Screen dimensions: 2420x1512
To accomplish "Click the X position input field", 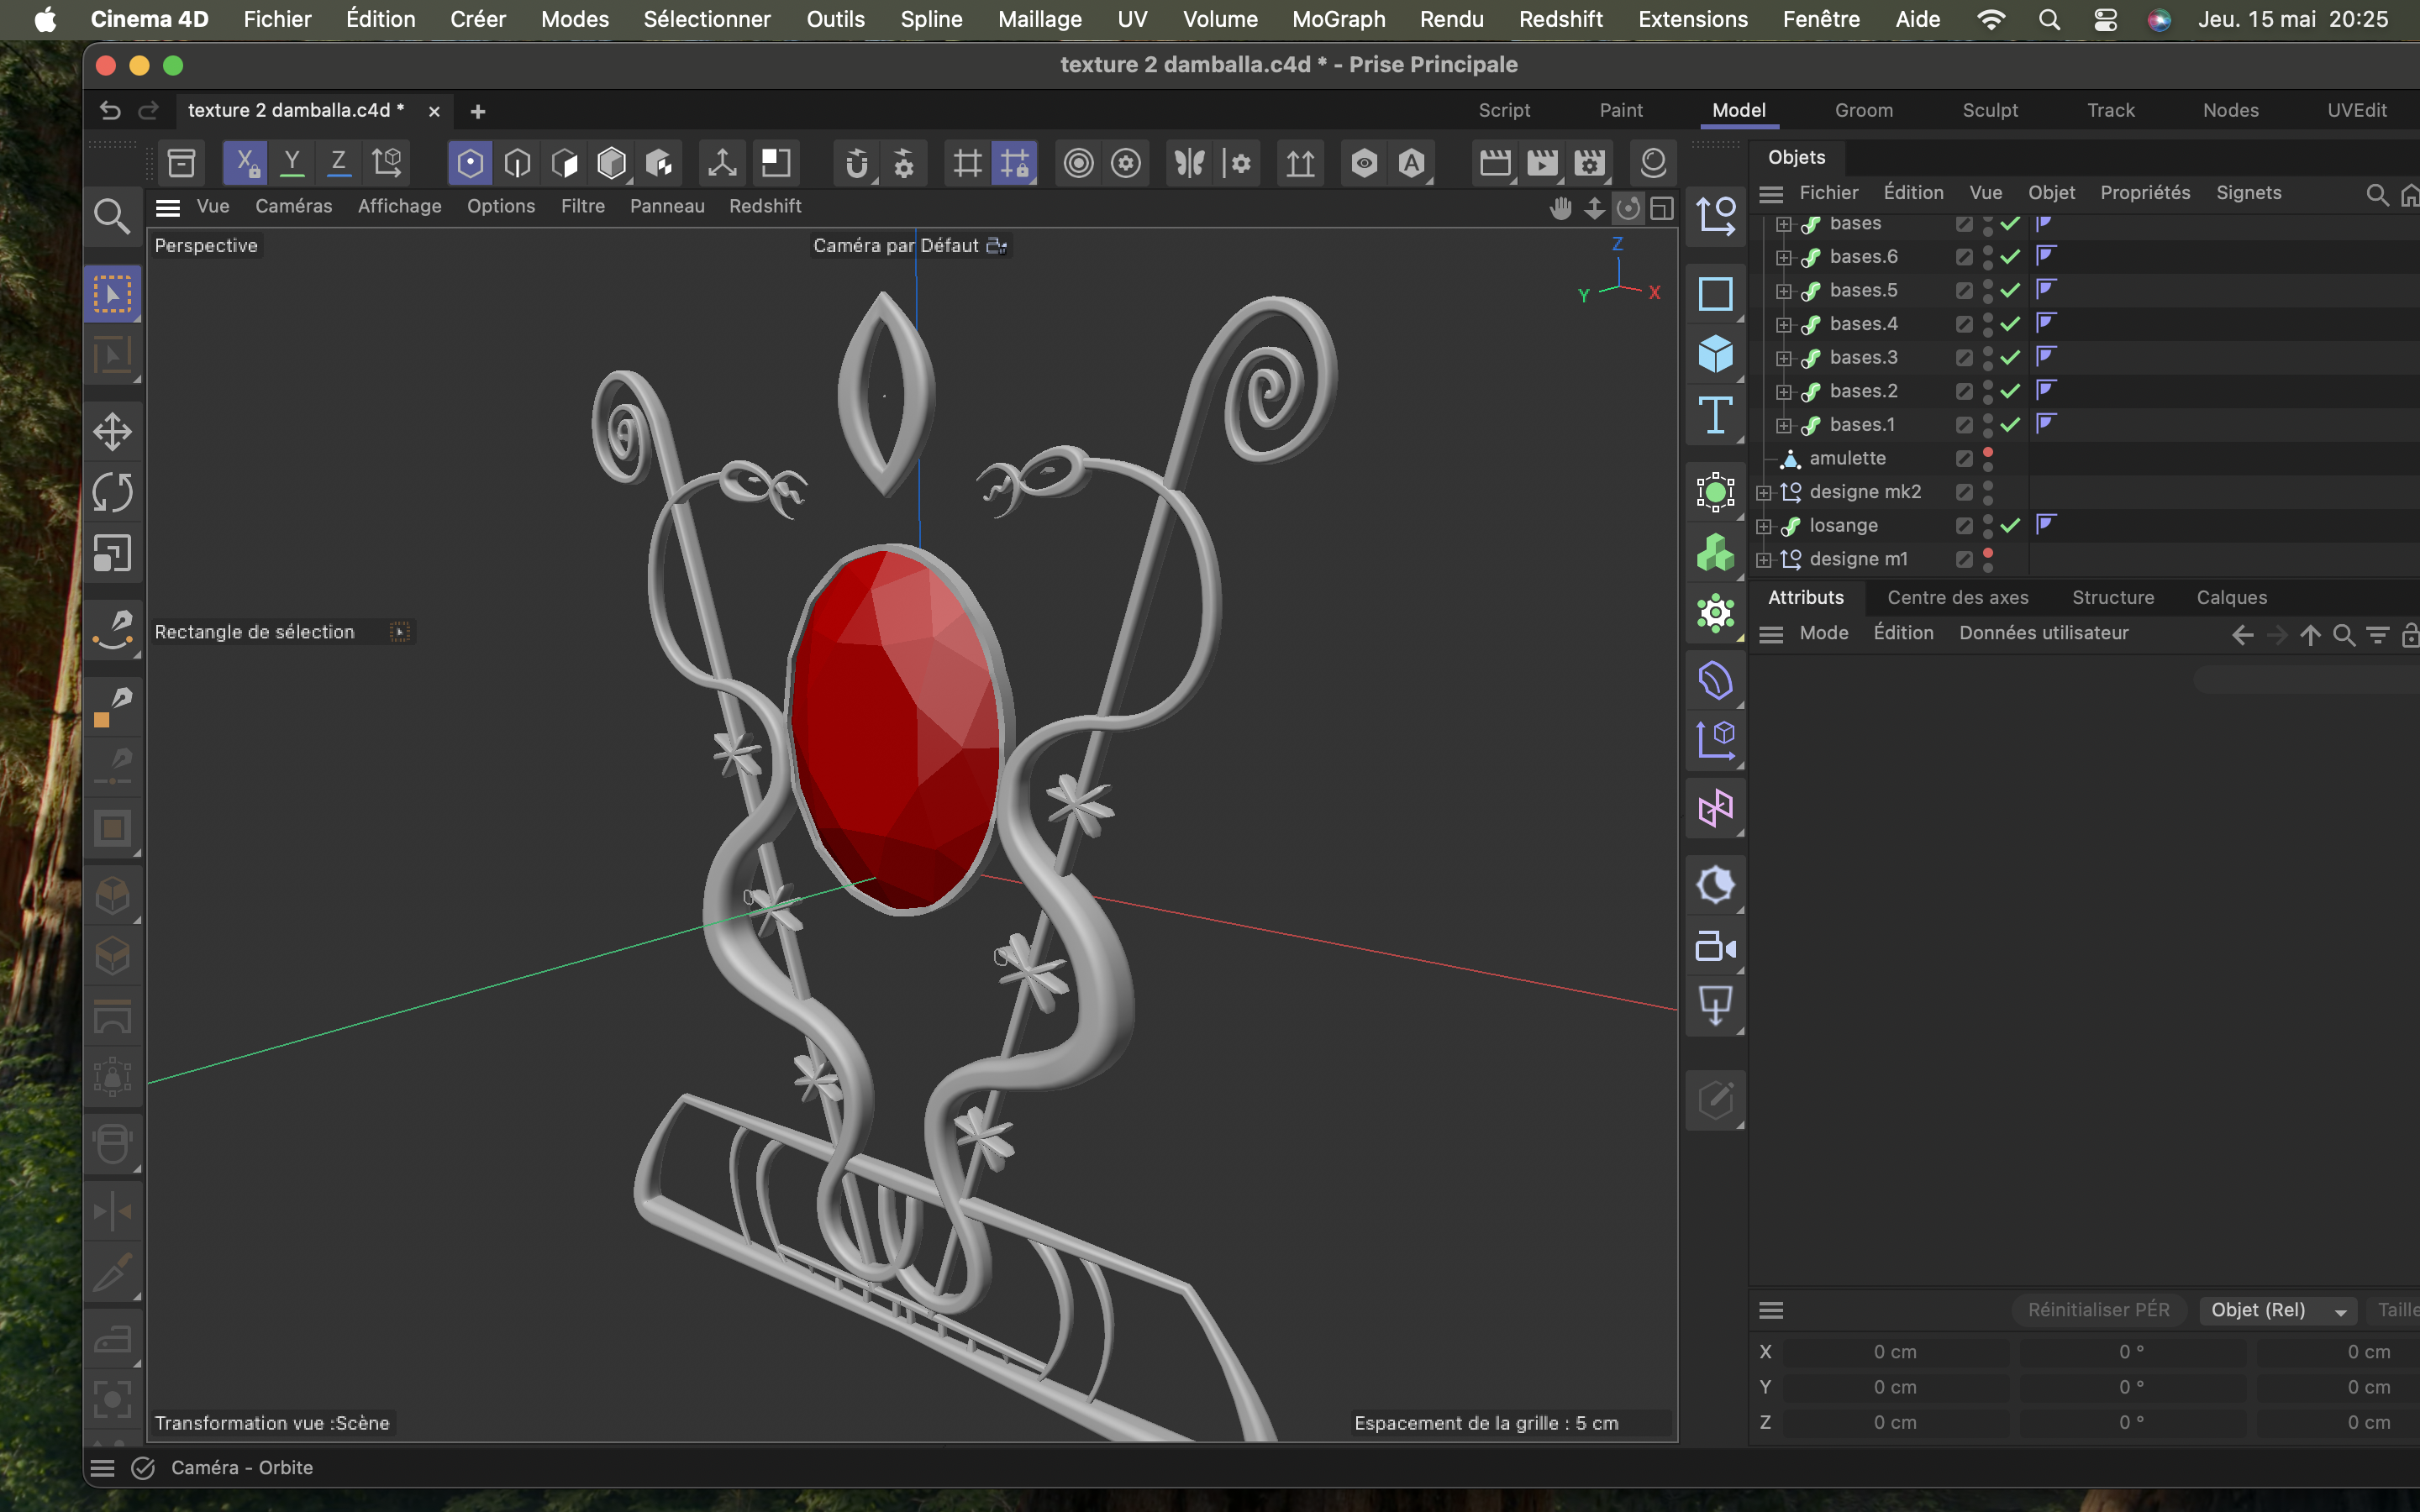I will tap(1895, 1352).
